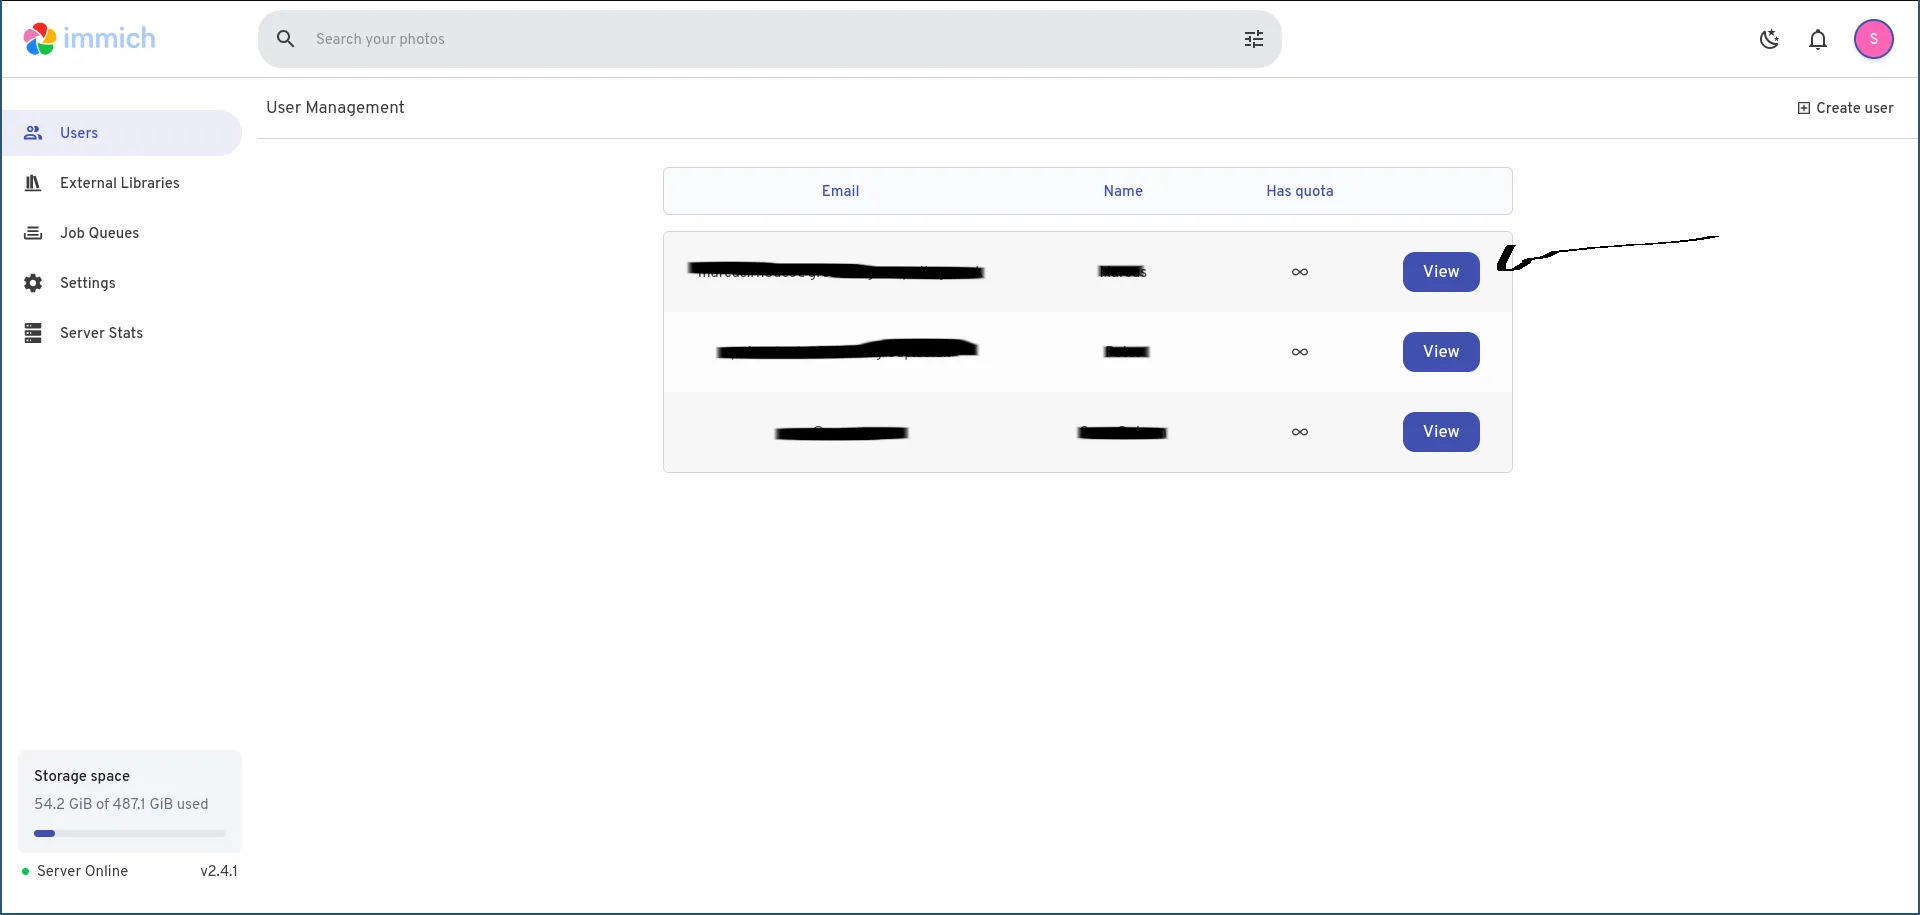Sort the table by the Name column
The image size is (1920, 915).
(x=1123, y=191)
